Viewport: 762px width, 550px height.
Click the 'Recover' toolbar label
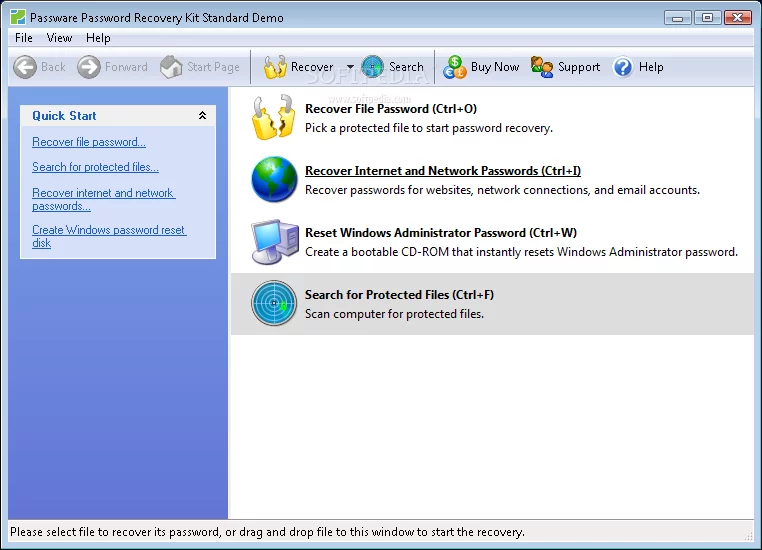coord(312,67)
